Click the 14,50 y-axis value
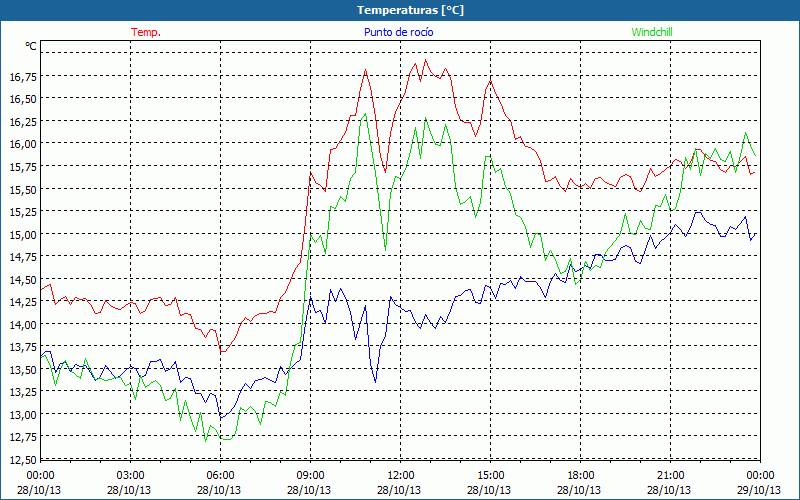The width and height of the screenshot is (800, 500). tap(23, 280)
